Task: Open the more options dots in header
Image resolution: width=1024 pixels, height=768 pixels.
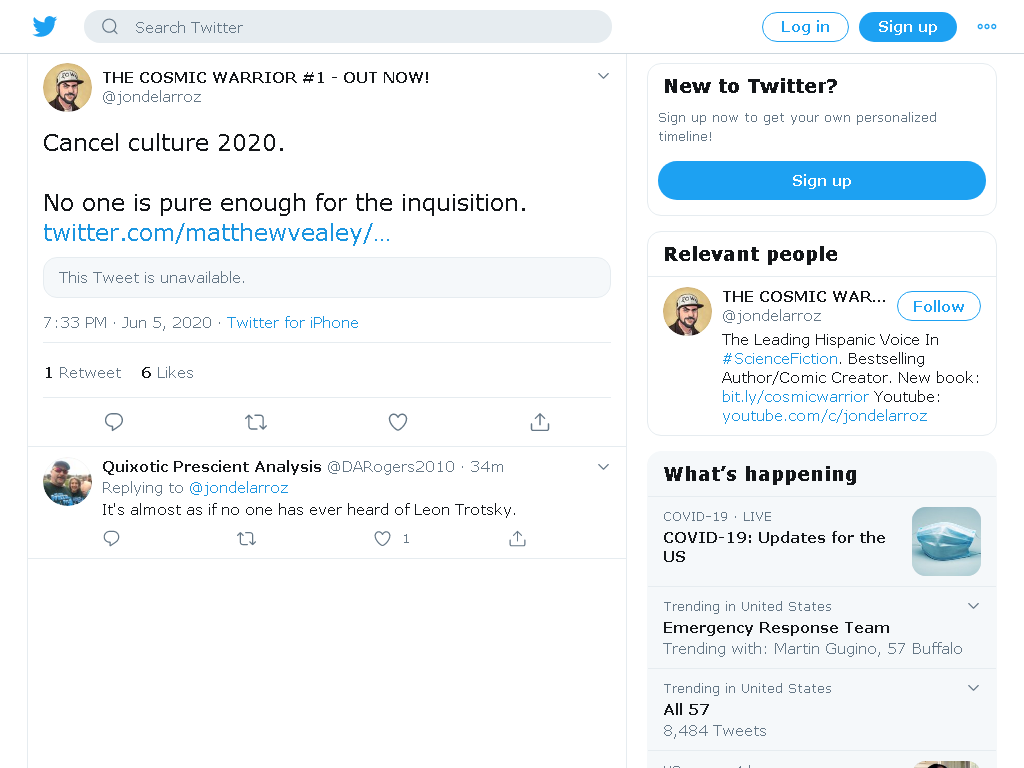Action: (986, 27)
